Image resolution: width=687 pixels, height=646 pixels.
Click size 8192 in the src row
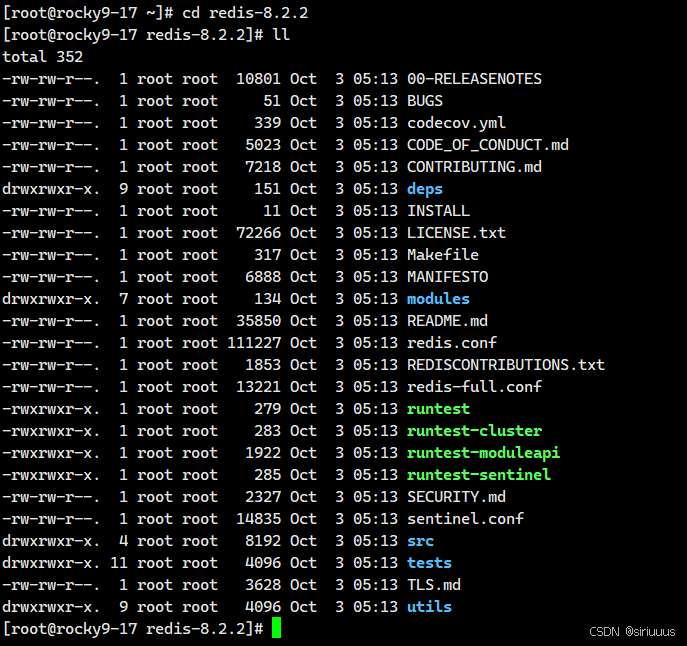pos(263,541)
